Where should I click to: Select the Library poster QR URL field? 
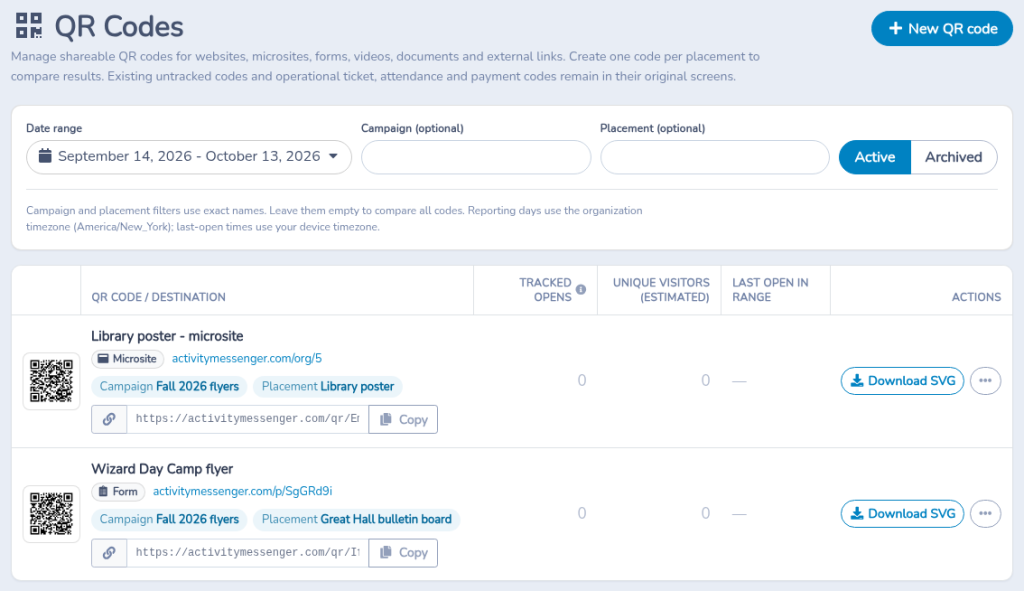248,419
